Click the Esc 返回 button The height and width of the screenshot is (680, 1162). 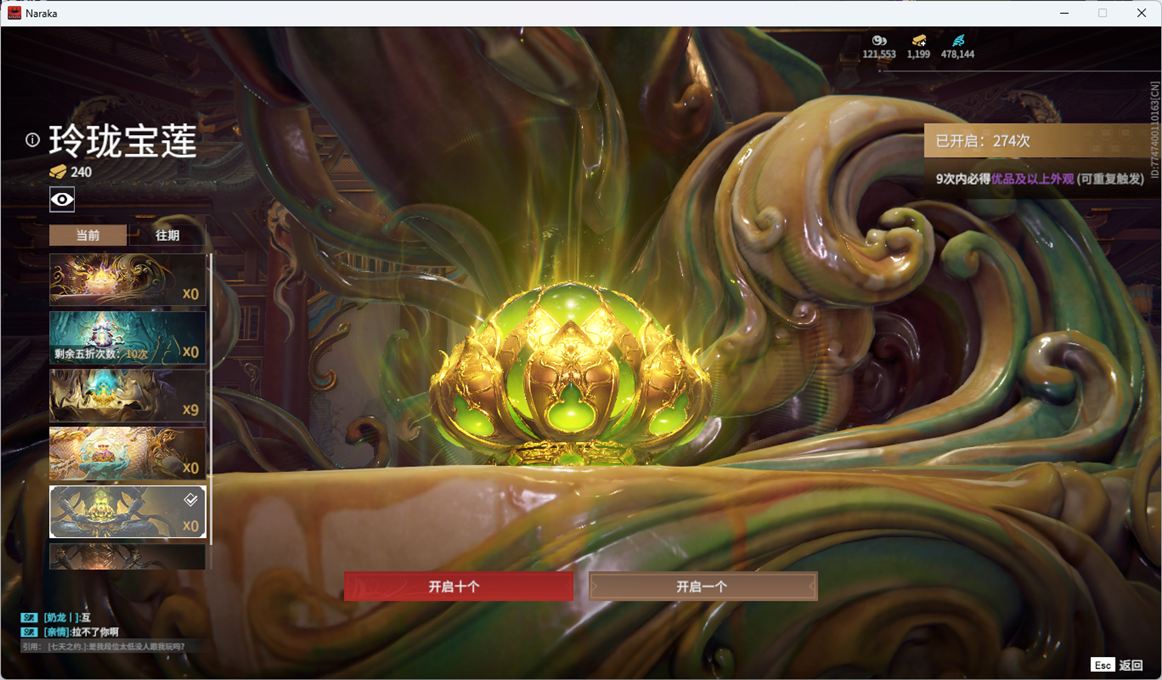click(x=1117, y=664)
